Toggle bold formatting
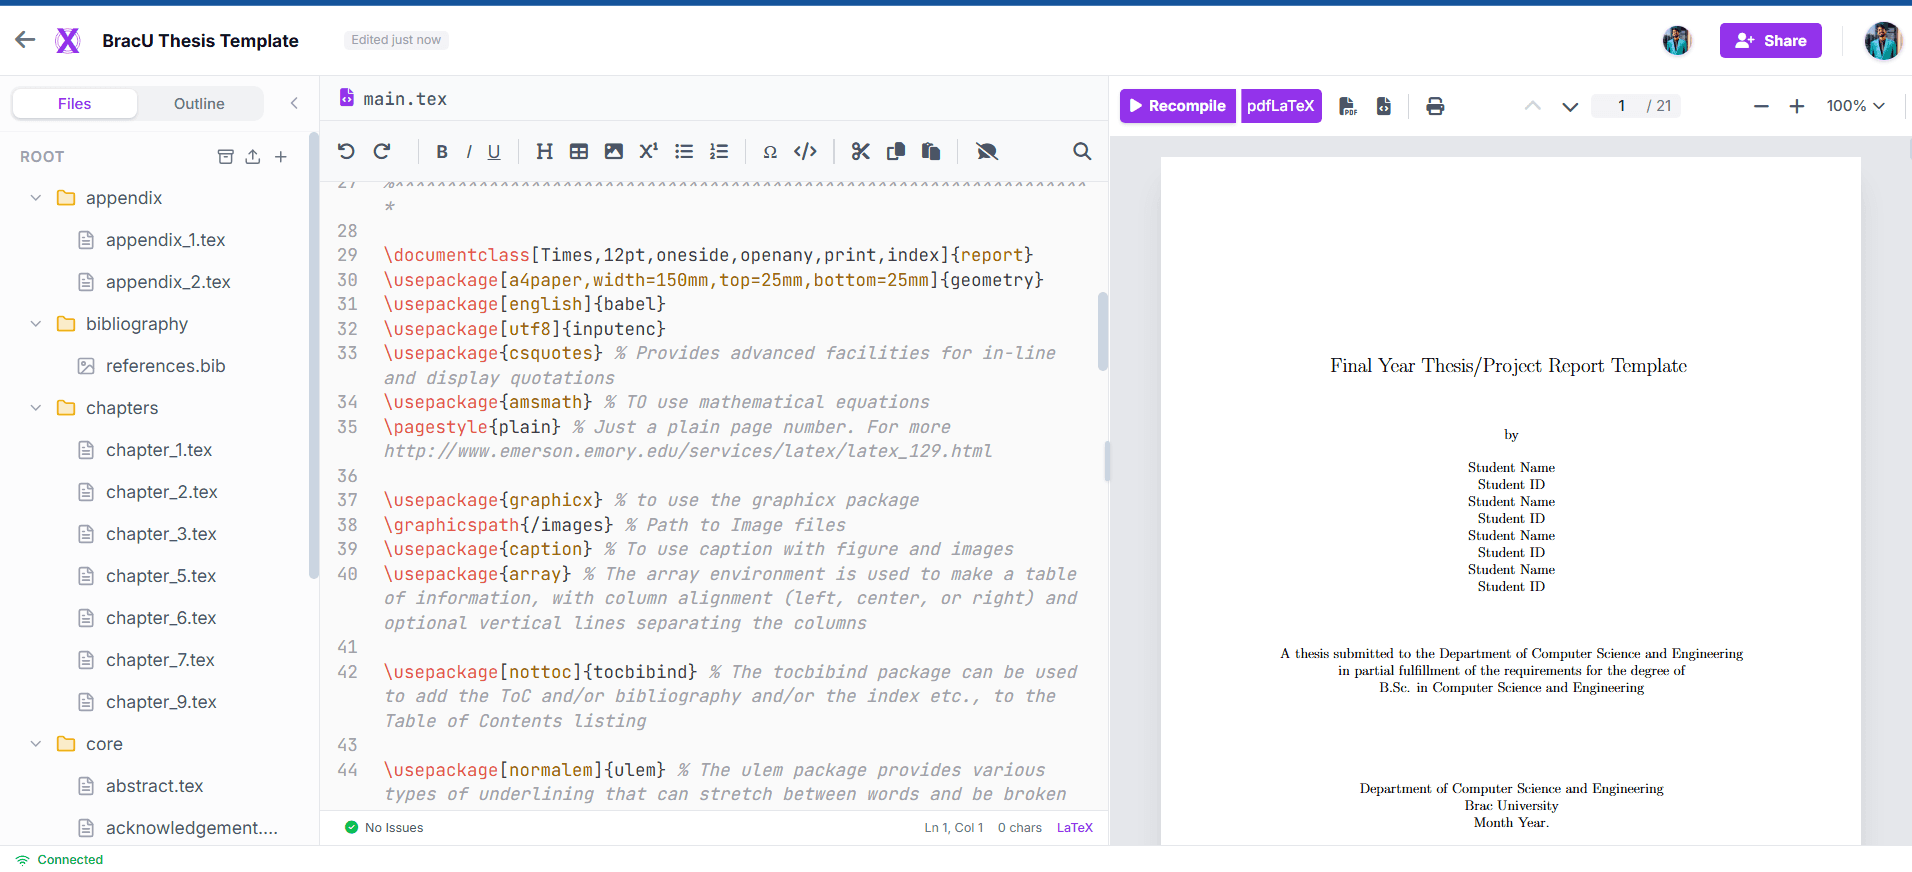Screen dimensions: 1912x872 442,151
